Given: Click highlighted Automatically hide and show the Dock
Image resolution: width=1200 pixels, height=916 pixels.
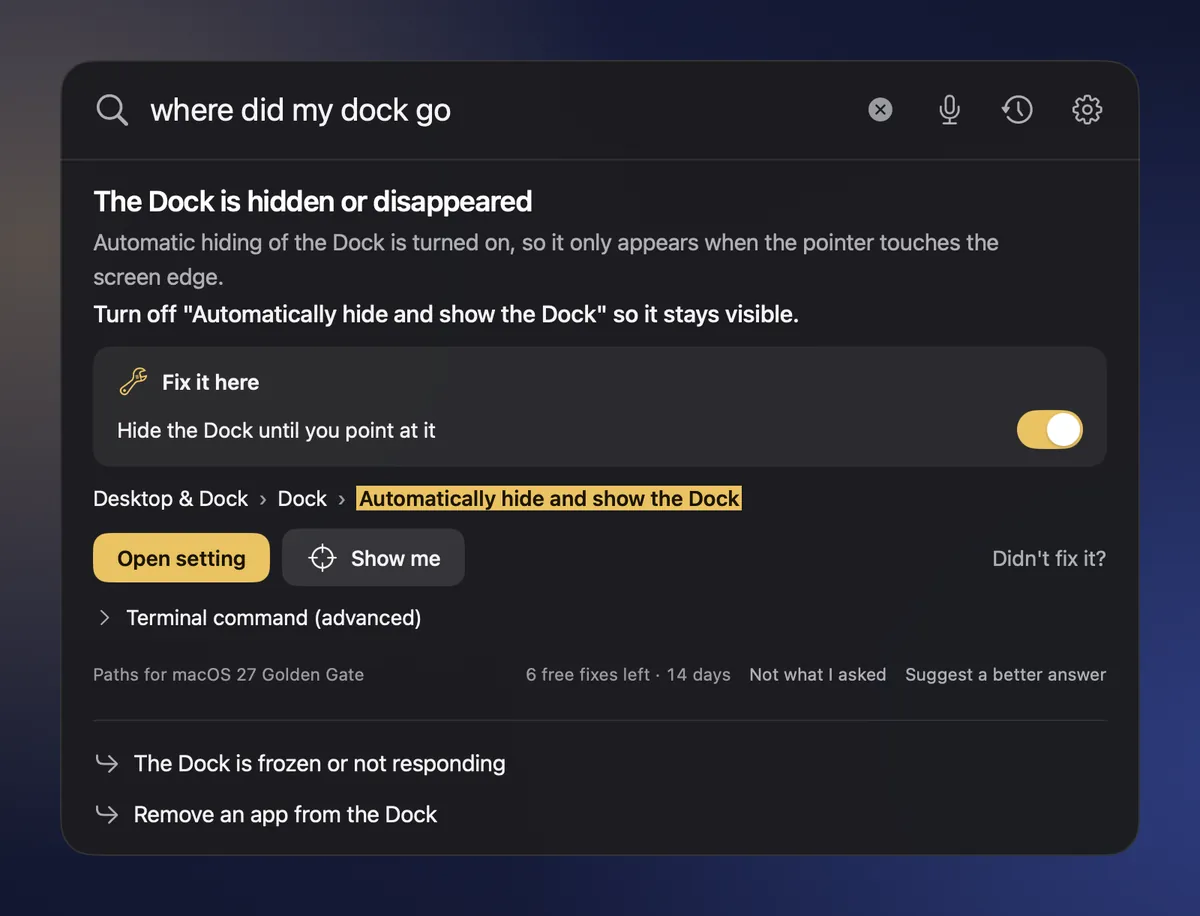Looking at the screenshot, I should [x=549, y=499].
